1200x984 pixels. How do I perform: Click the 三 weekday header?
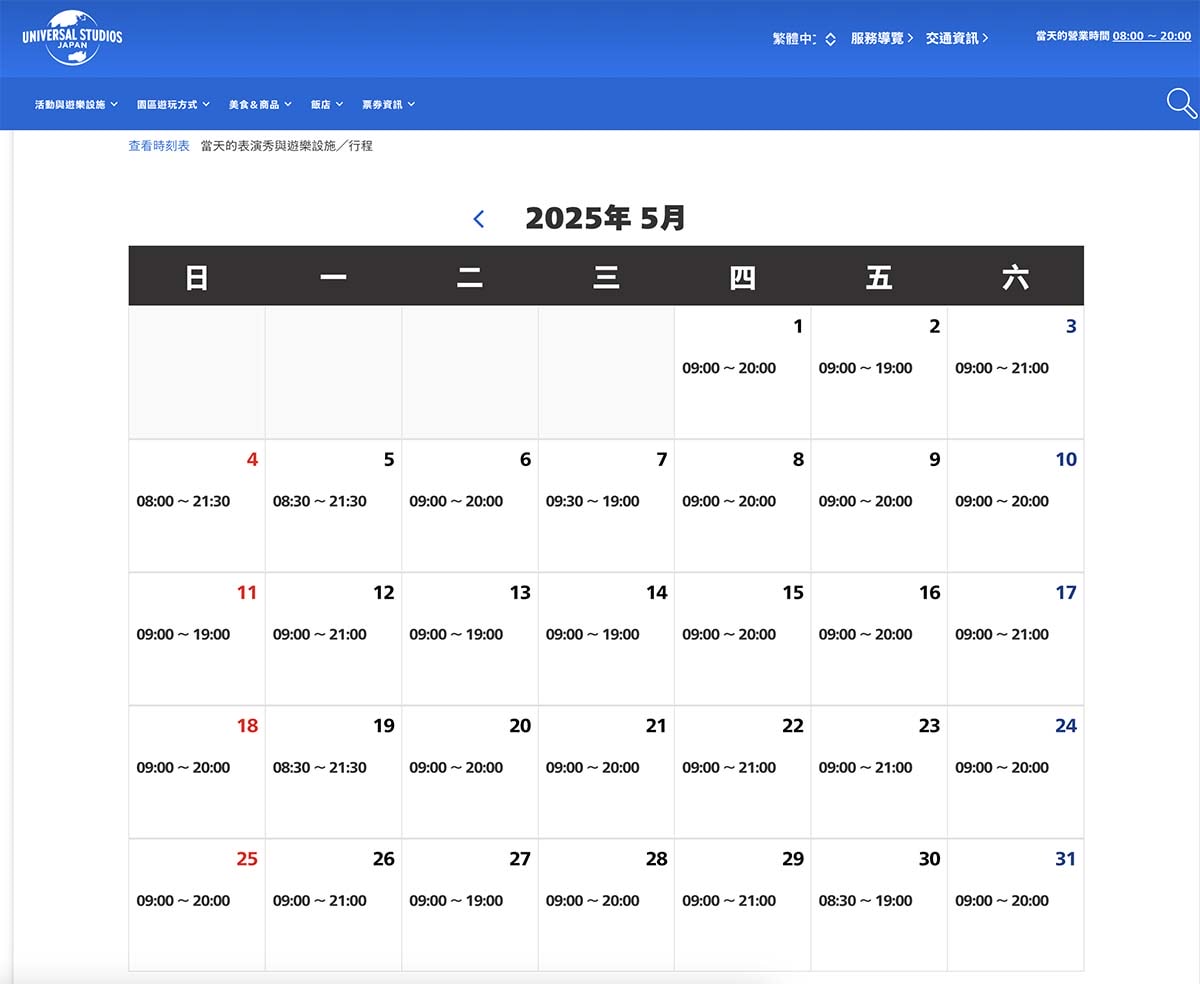[x=606, y=277]
